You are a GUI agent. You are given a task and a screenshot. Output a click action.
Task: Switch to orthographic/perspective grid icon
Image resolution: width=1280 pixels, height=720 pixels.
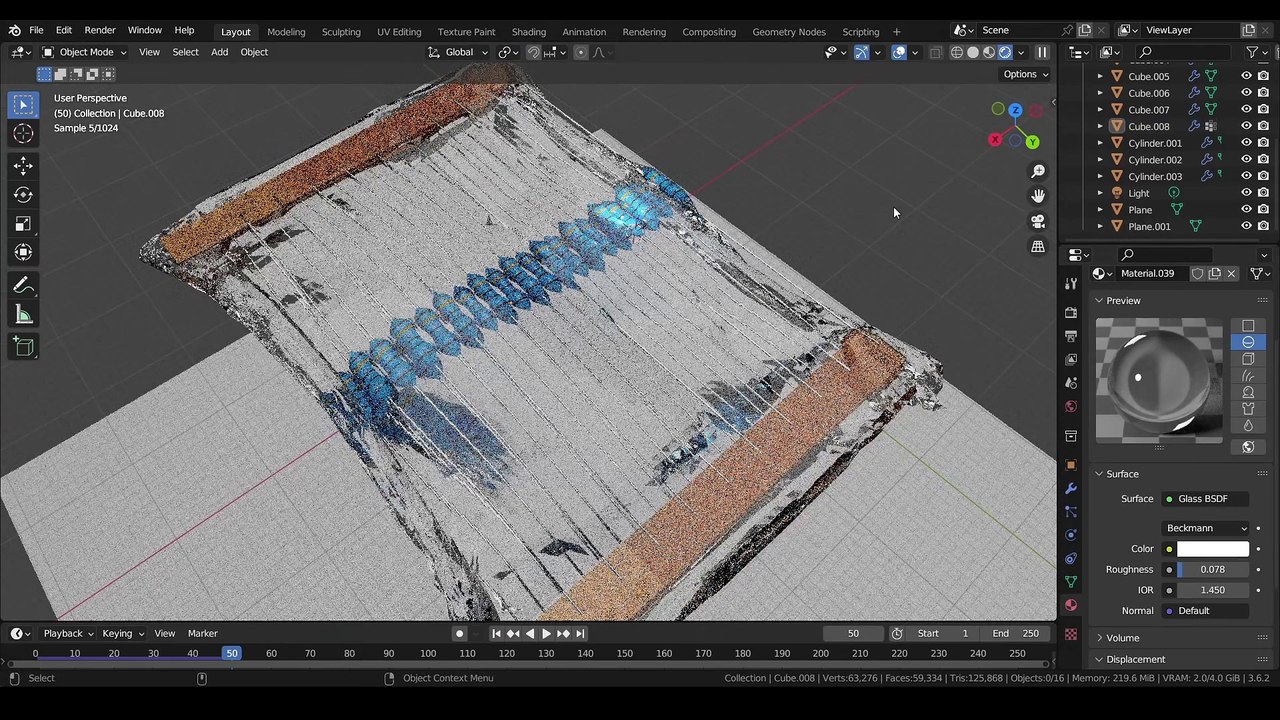click(x=1038, y=246)
